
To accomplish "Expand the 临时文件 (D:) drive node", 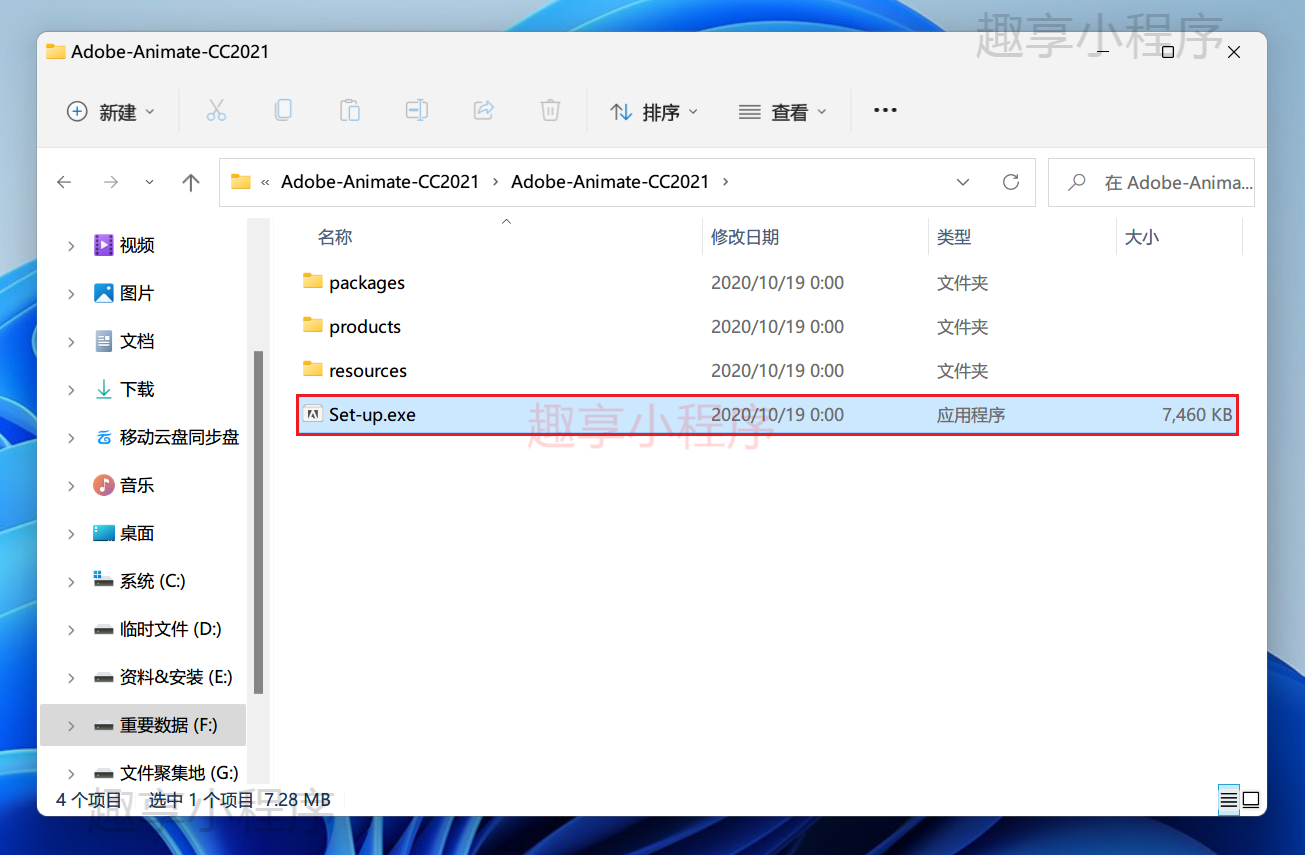I will pyautogui.click(x=71, y=629).
